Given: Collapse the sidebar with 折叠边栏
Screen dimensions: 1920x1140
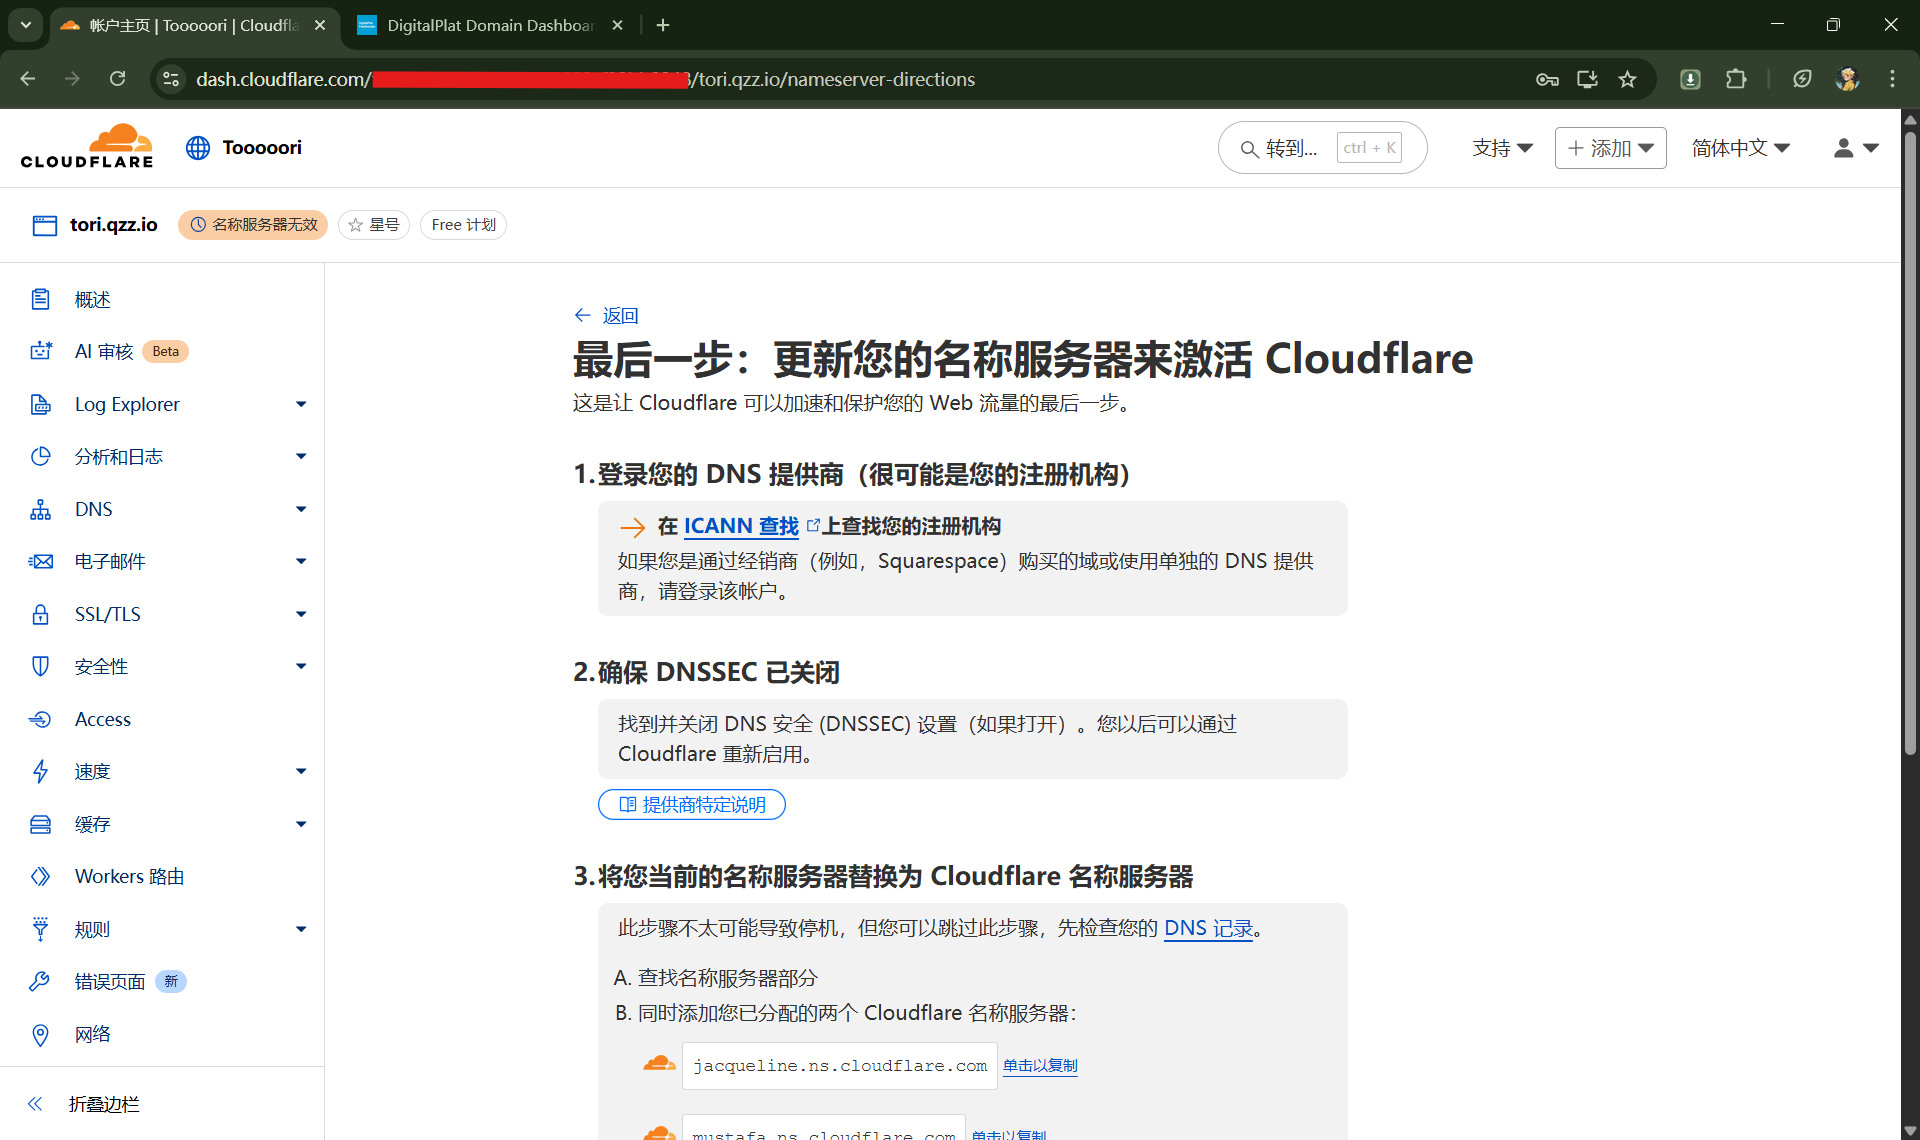Looking at the screenshot, I should (103, 1104).
